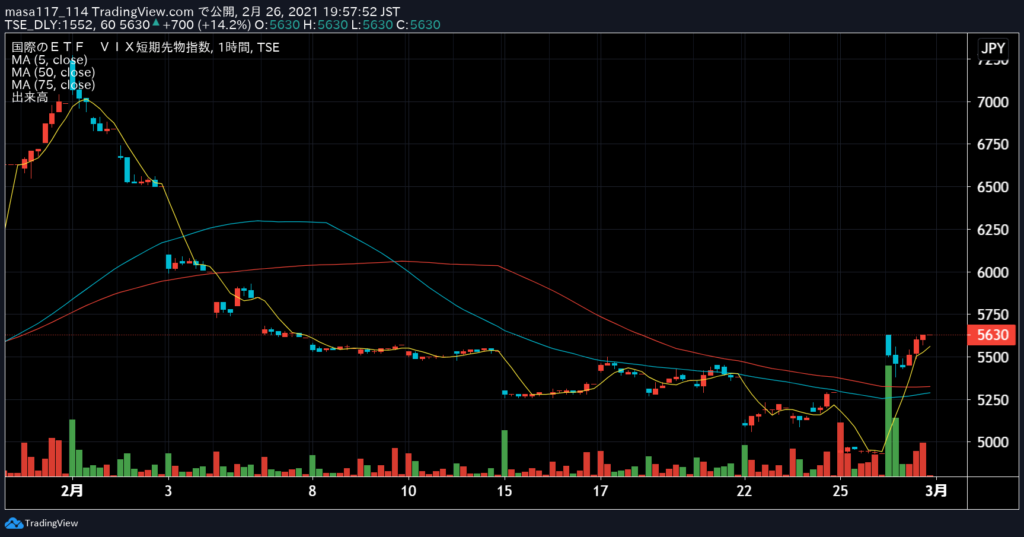Screen dimensions: 1024x537
Task: Click the 10 date label on time axis
Action: click(x=408, y=491)
